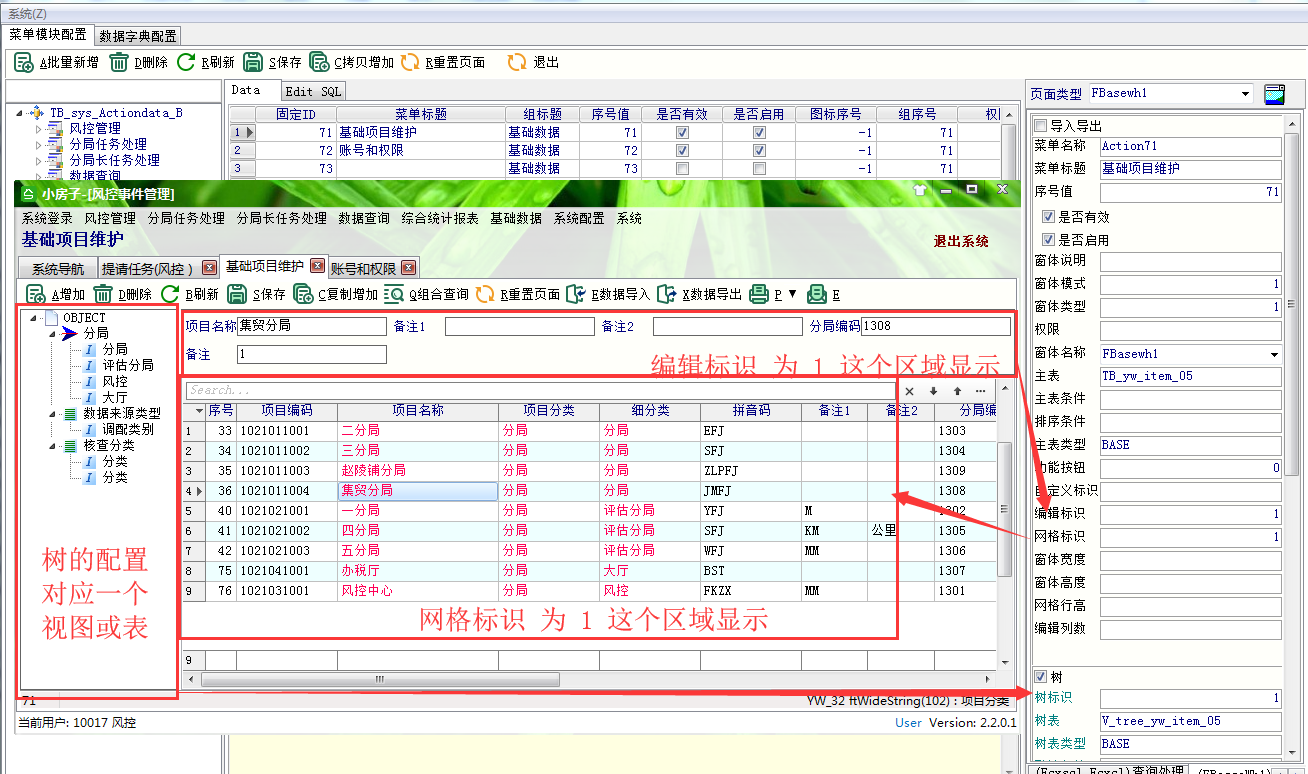Toggle the 是否启用 checkbox in row 72 of the Data grid

[x=760, y=150]
